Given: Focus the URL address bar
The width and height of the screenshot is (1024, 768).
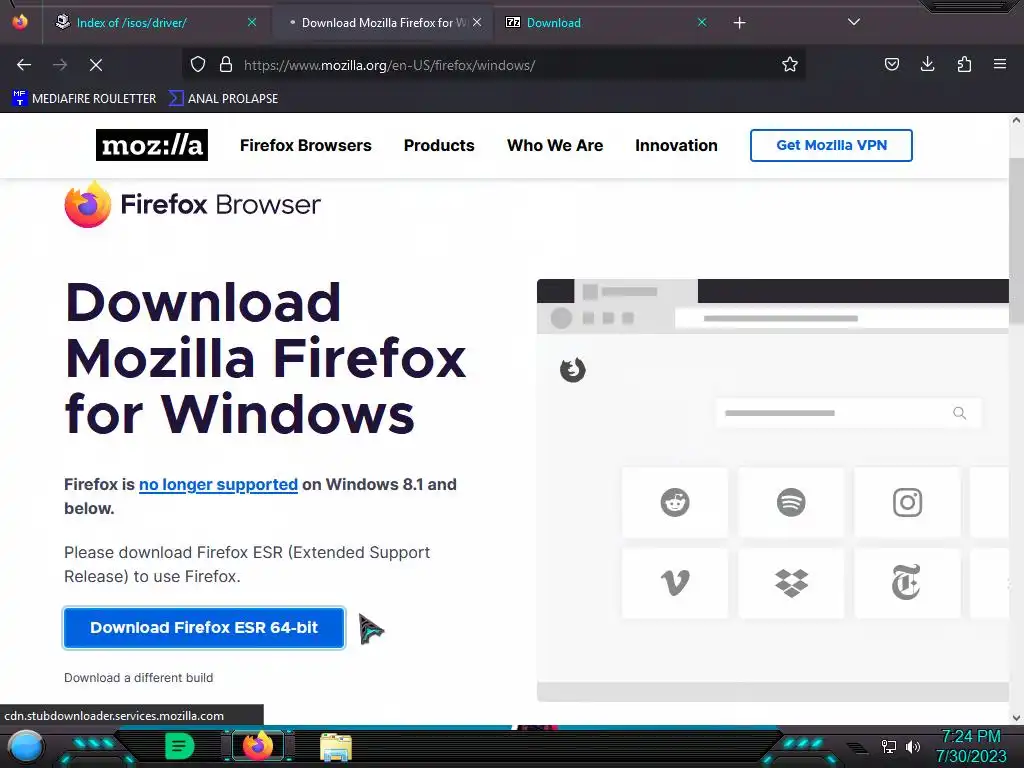Looking at the screenshot, I should 496,65.
